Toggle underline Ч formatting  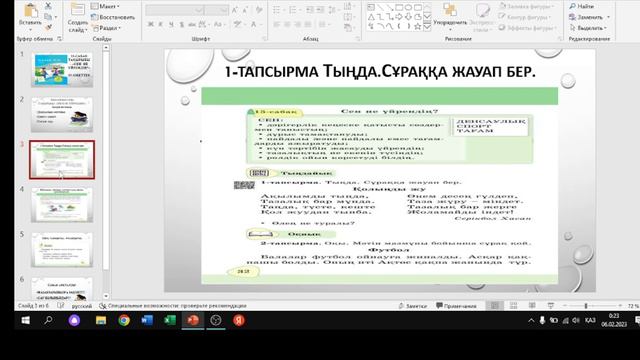tap(171, 24)
